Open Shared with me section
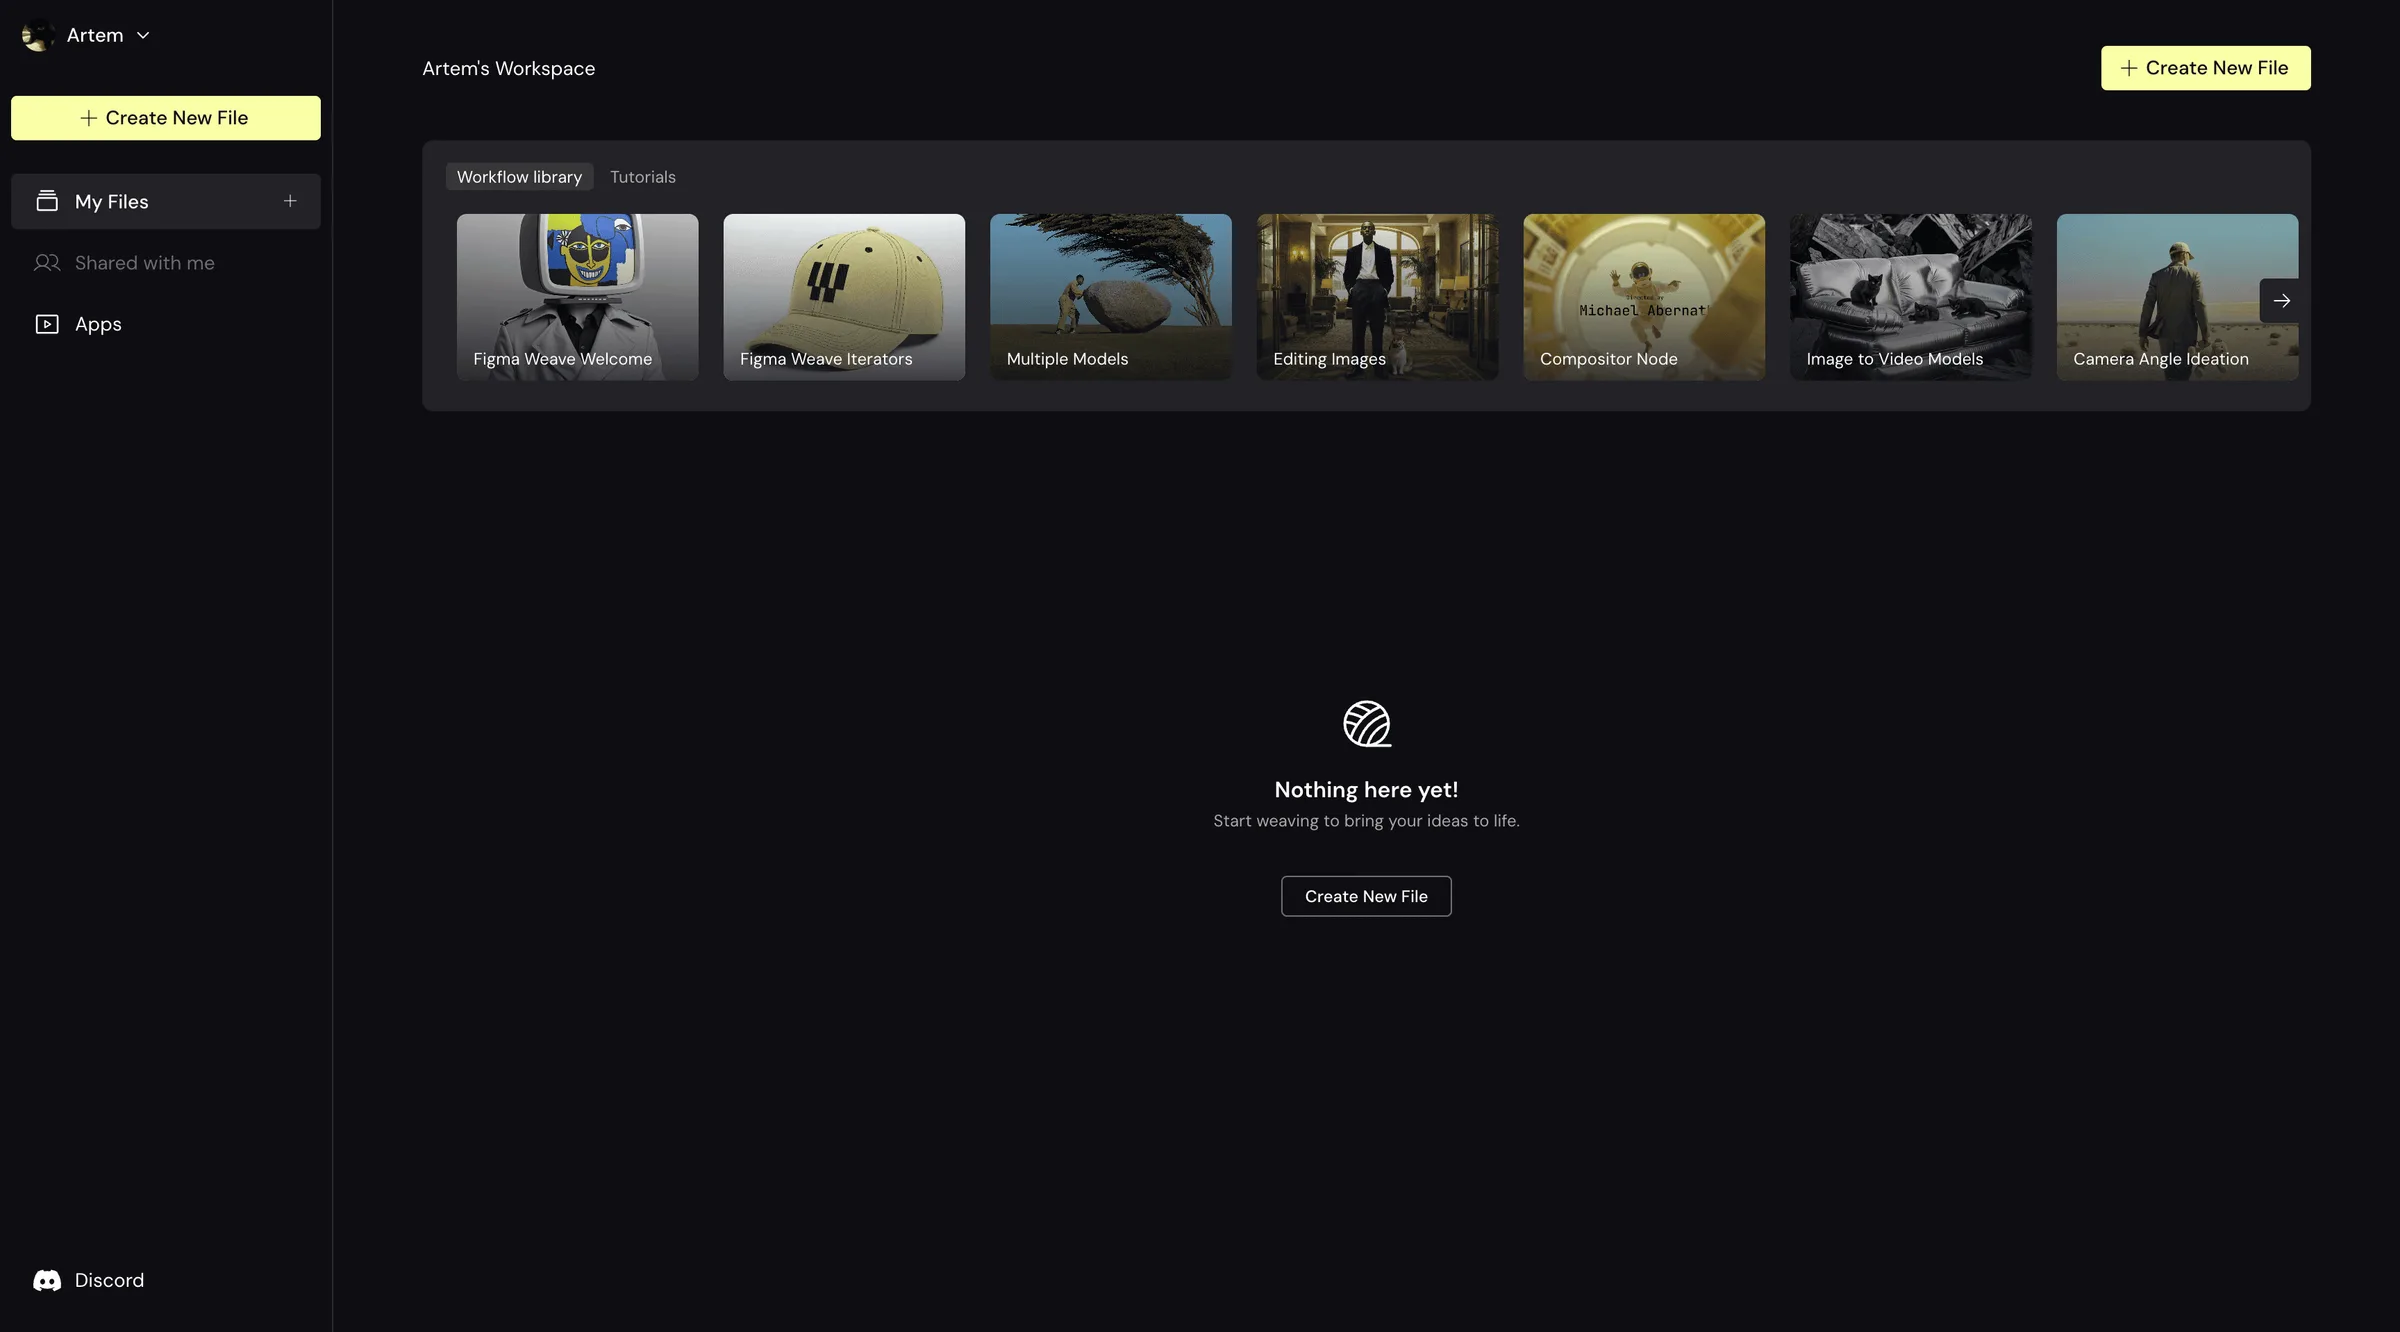This screenshot has width=2400, height=1332. [166, 263]
